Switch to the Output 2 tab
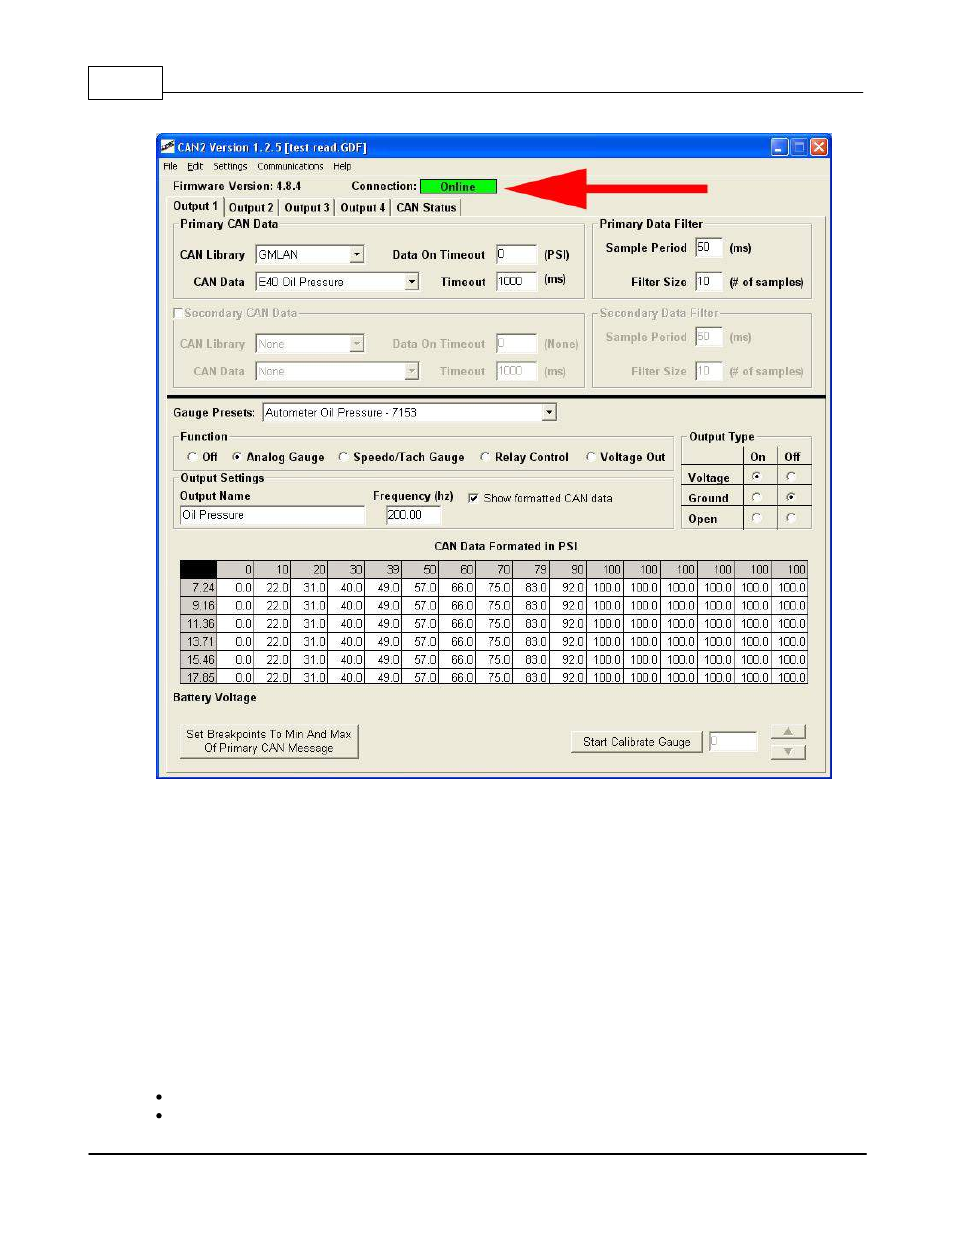954x1235 pixels. [251, 208]
